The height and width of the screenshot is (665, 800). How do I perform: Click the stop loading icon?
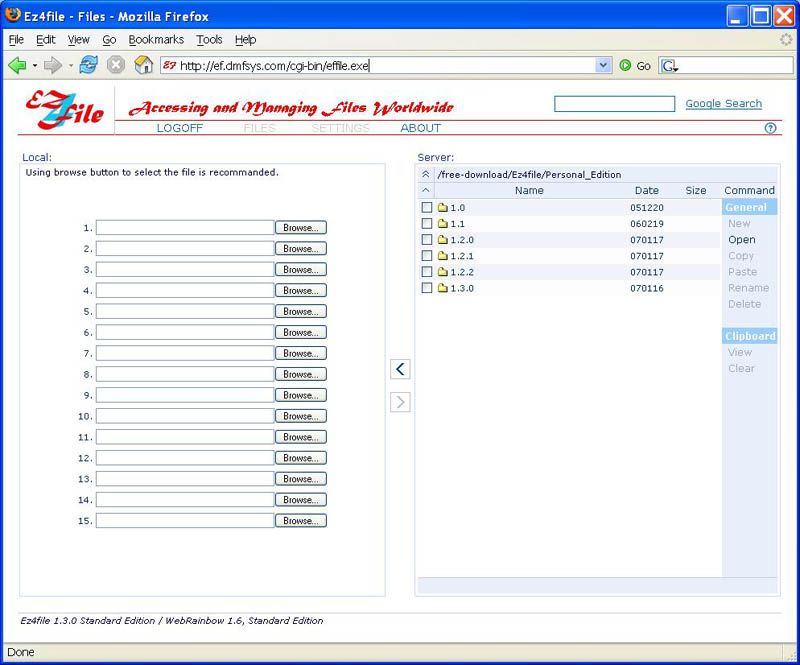click(114, 64)
